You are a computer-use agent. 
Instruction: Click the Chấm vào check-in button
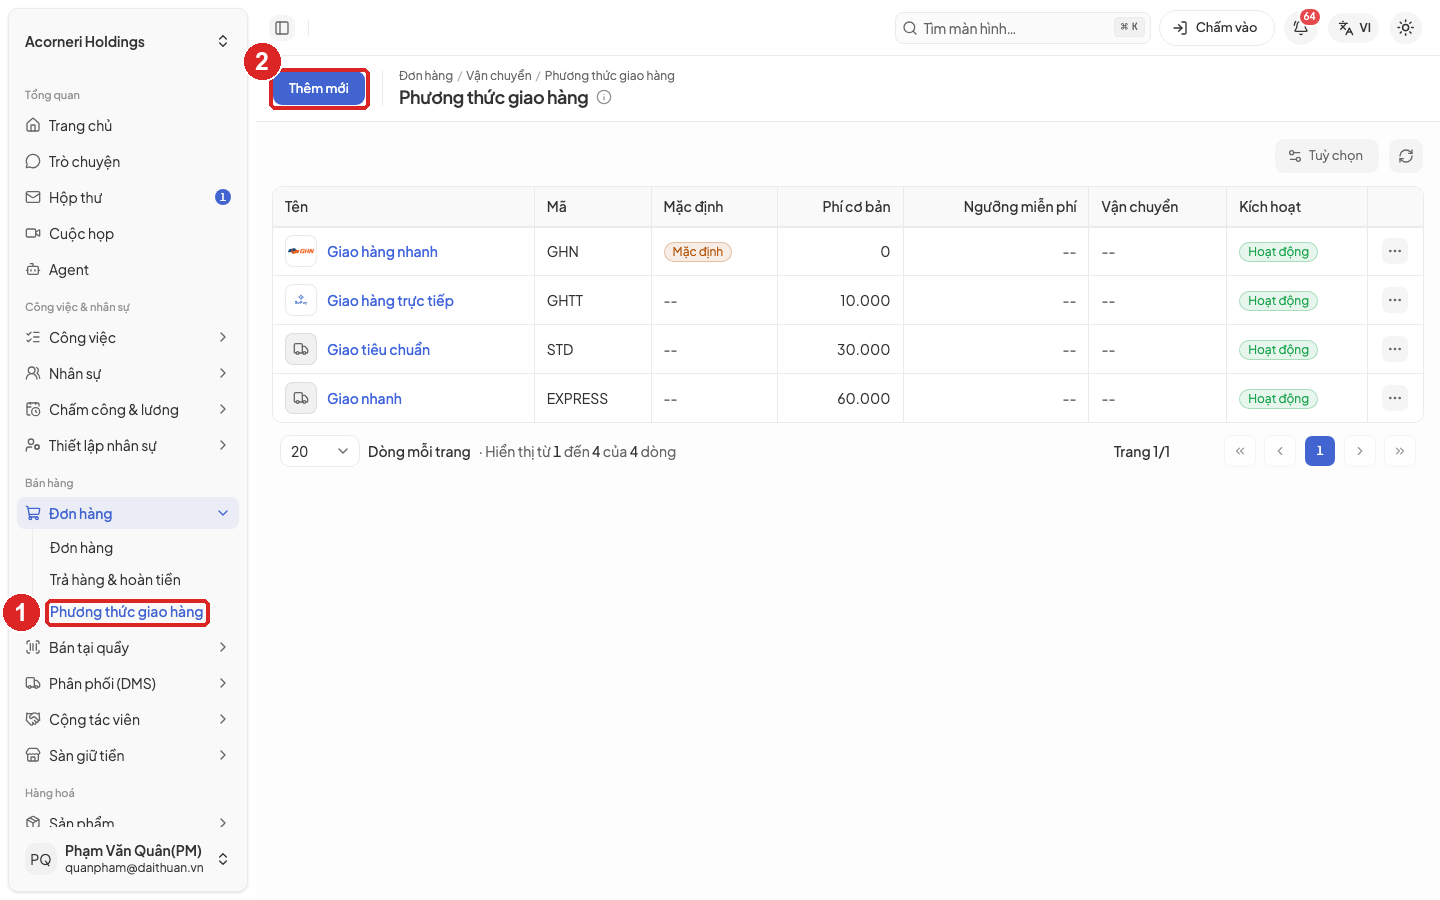tap(1216, 28)
